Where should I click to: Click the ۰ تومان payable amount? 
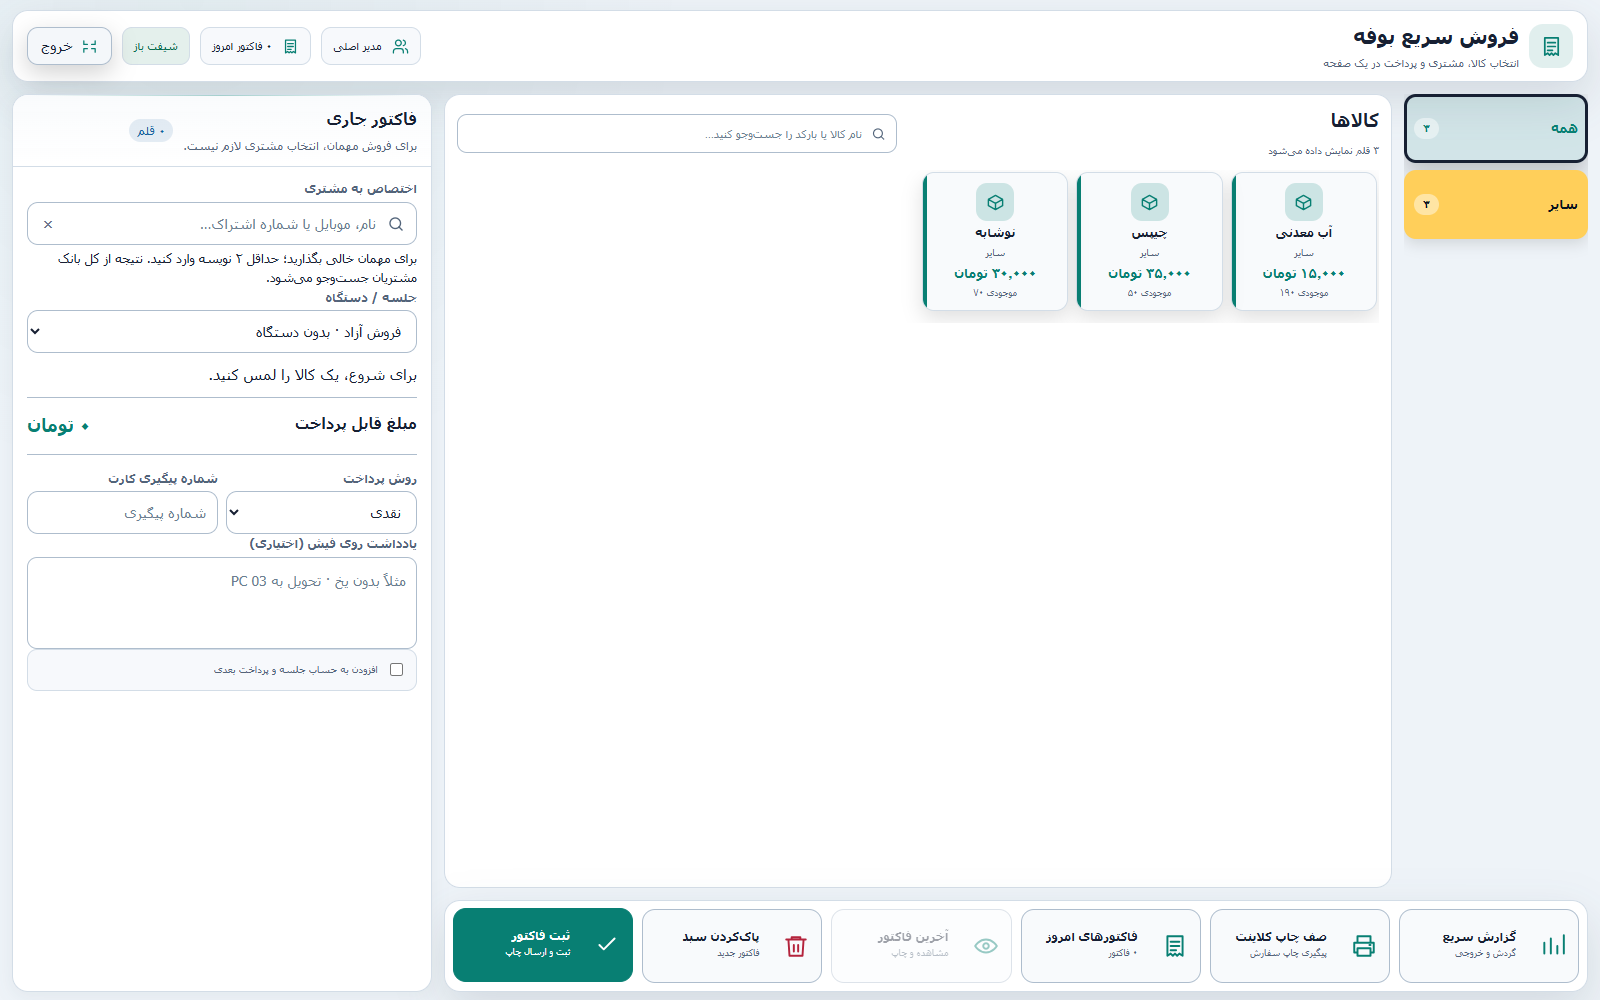coord(58,426)
